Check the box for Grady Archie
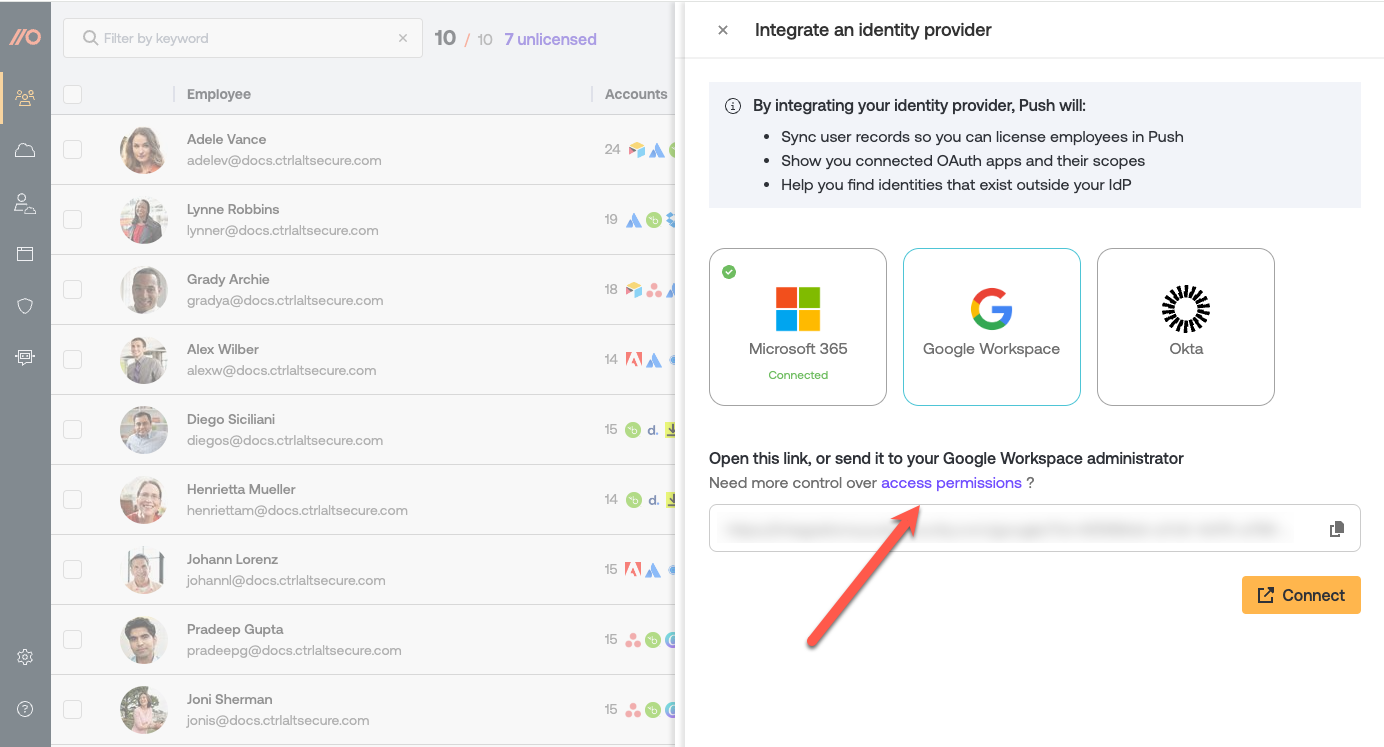Viewport: 1384px width, 747px height. coord(72,290)
